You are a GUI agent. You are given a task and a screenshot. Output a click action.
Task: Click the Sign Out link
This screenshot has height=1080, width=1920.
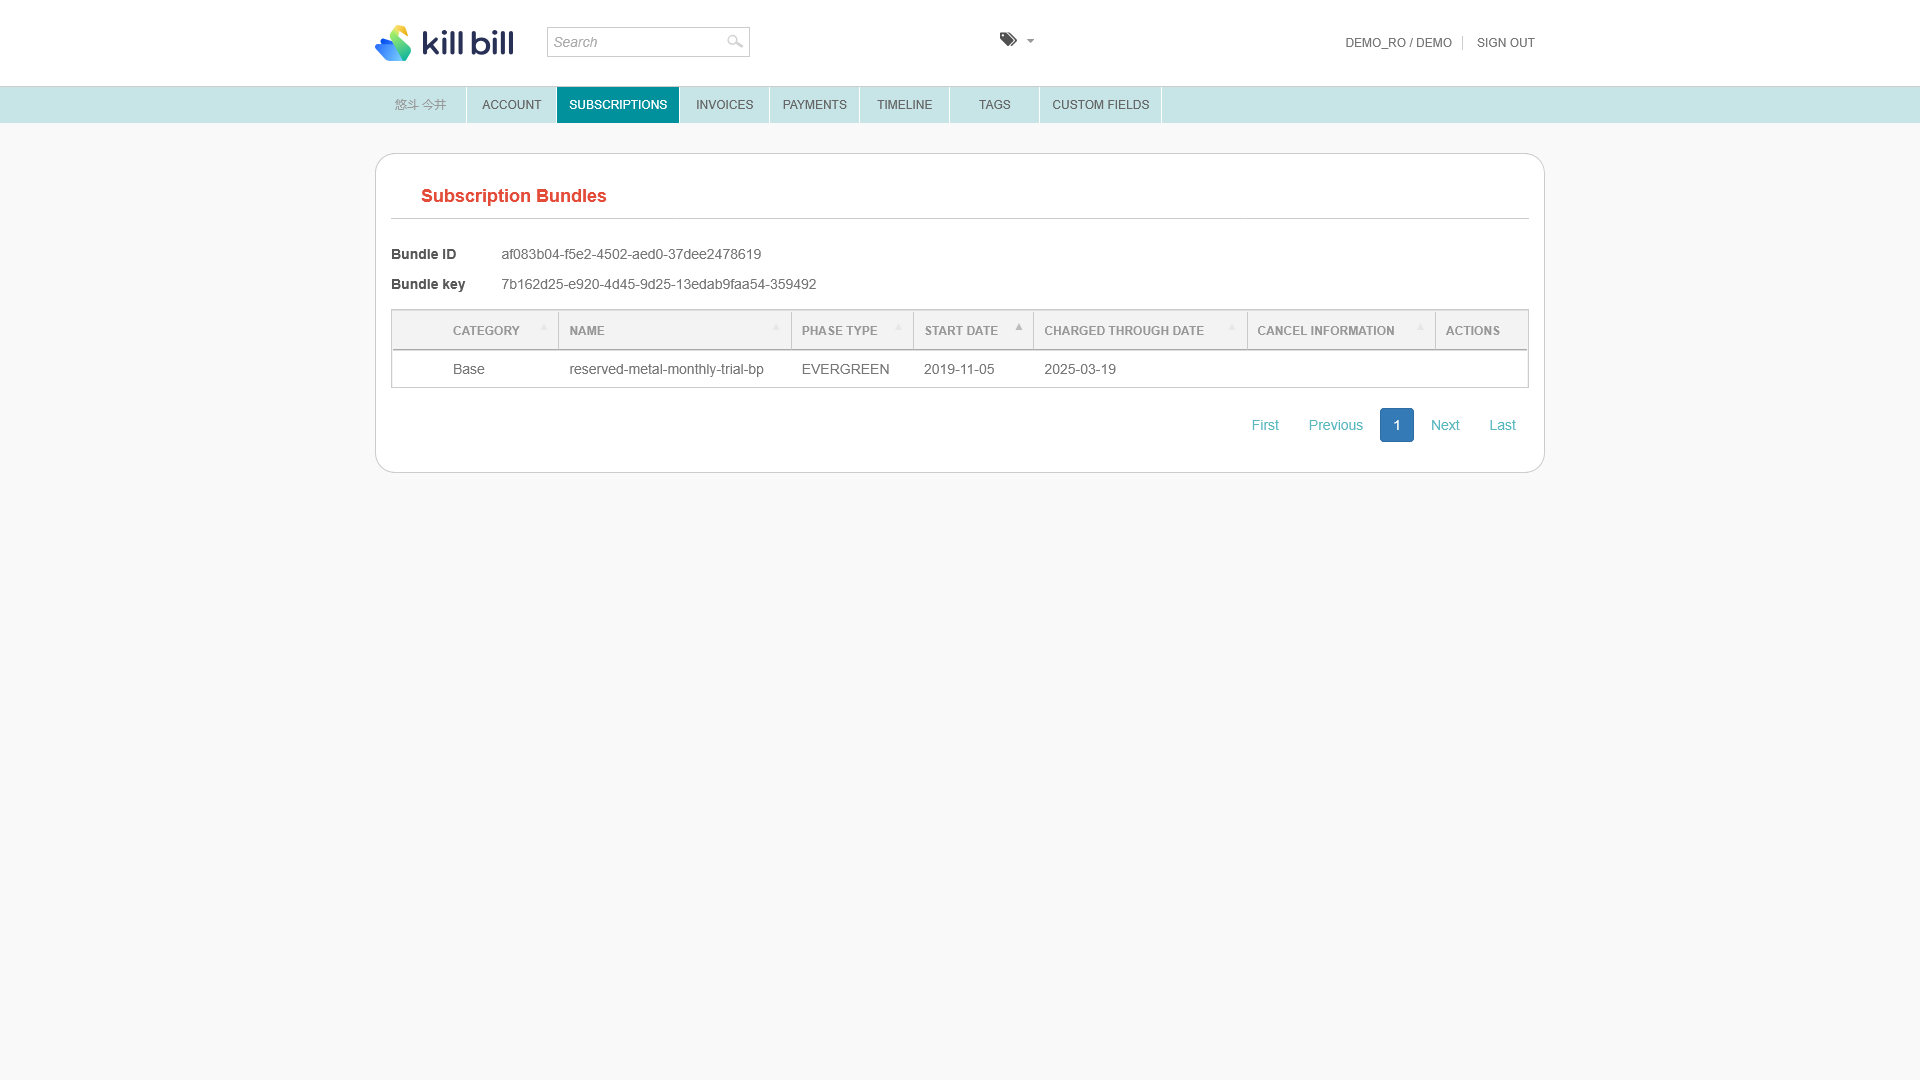tap(1505, 43)
